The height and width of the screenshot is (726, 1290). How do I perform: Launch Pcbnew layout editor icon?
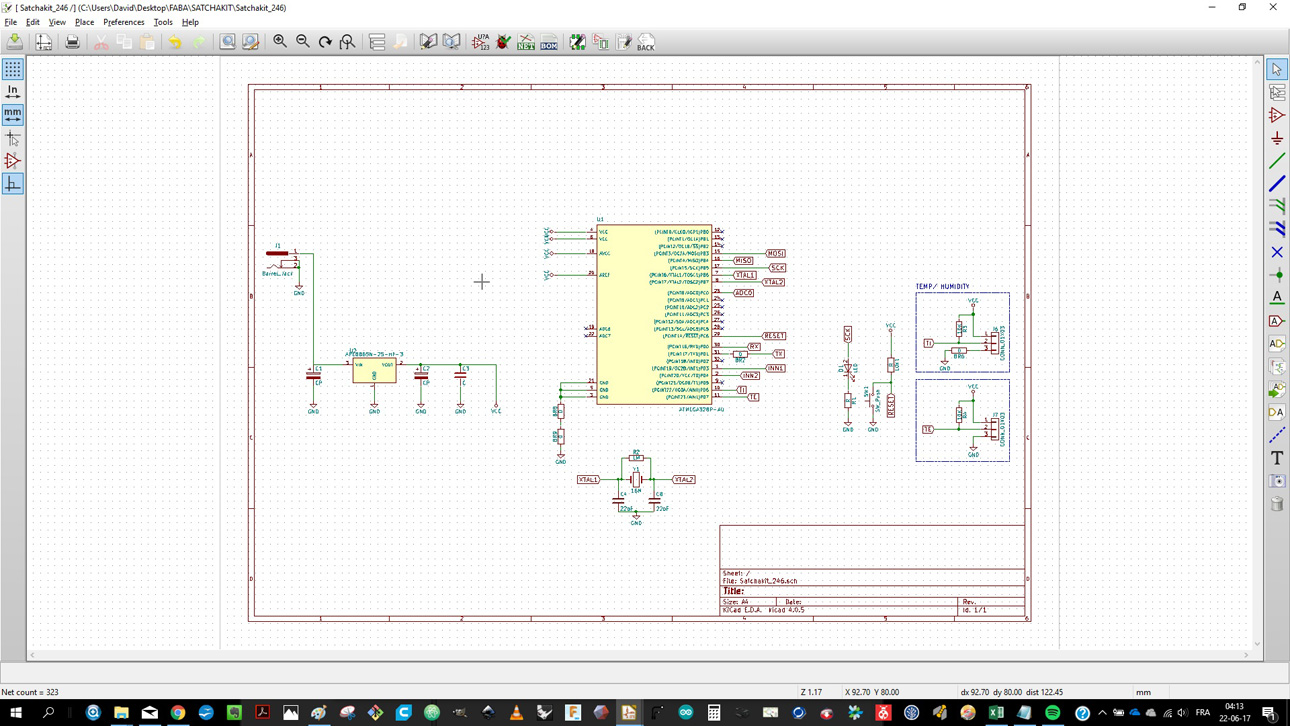[x=578, y=42]
